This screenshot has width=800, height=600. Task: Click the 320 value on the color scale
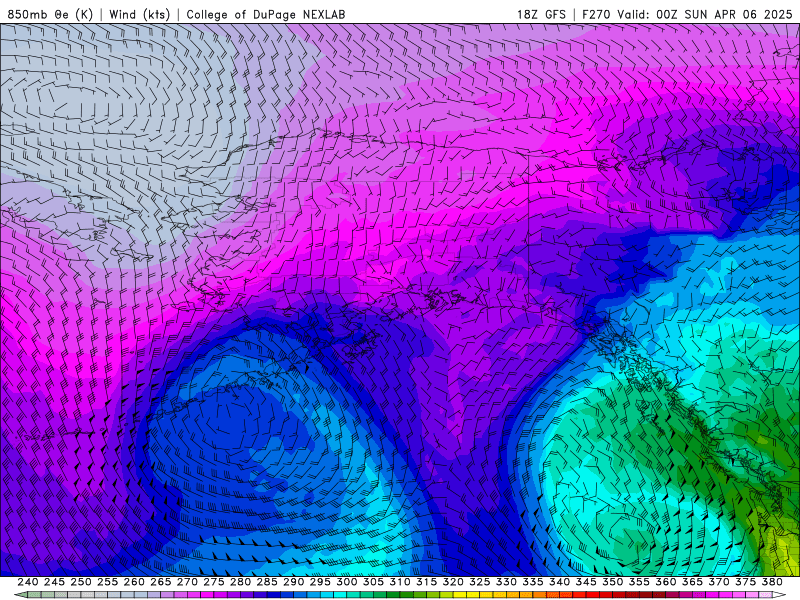pyautogui.click(x=453, y=582)
